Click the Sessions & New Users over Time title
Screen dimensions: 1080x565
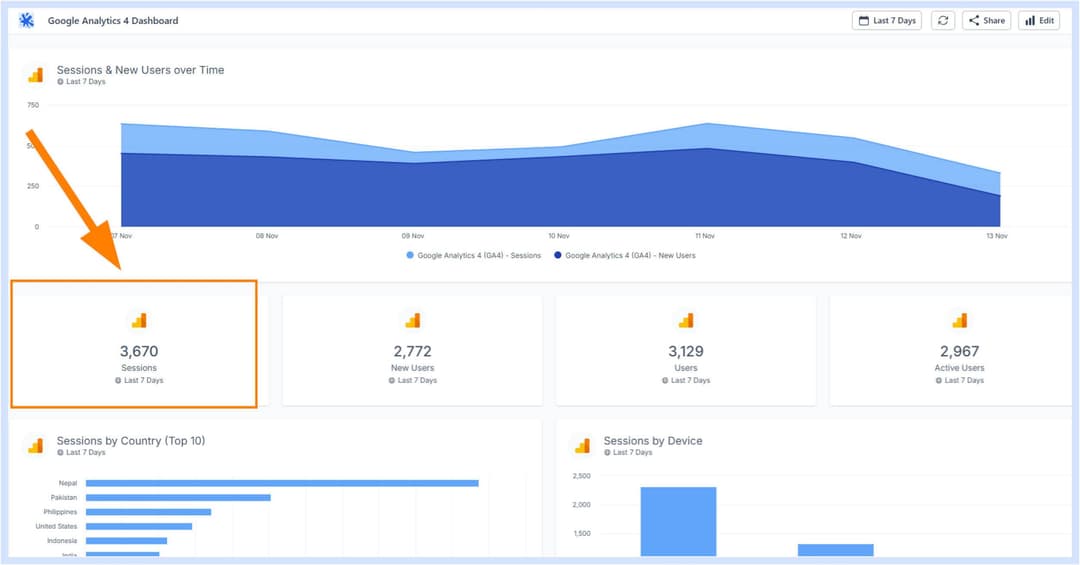pos(141,70)
